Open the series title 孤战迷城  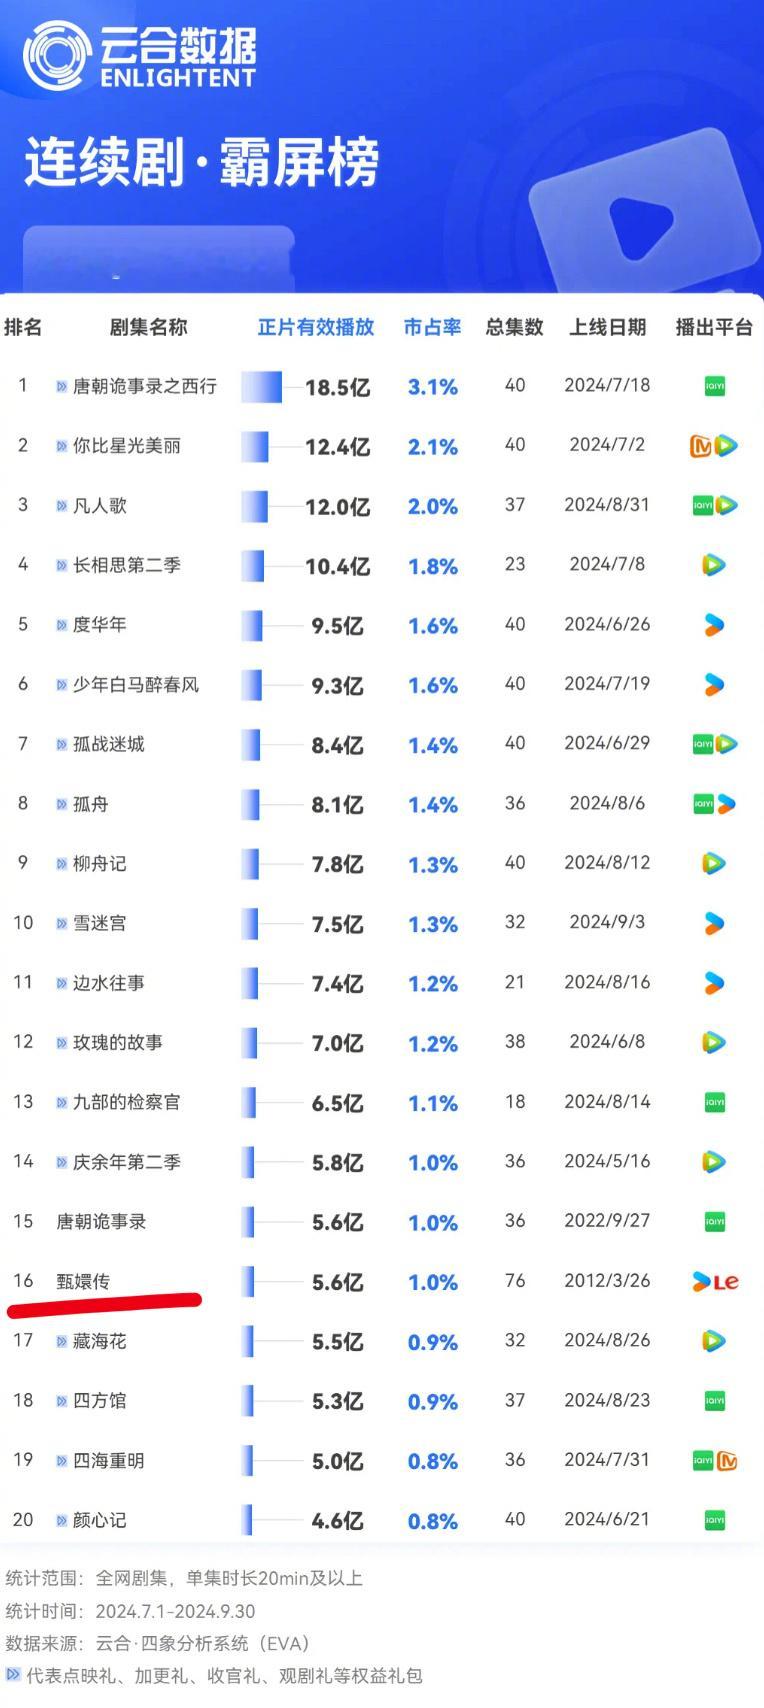point(109,744)
